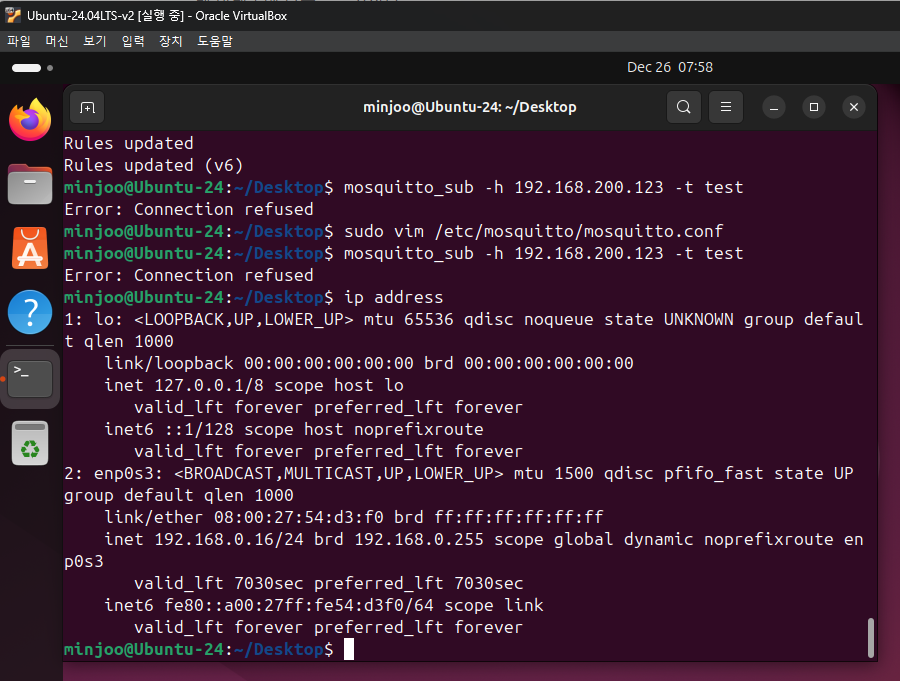
Task: Click 'link/ether 08:00:27:54:d3:f0' text
Action: (x=244, y=517)
